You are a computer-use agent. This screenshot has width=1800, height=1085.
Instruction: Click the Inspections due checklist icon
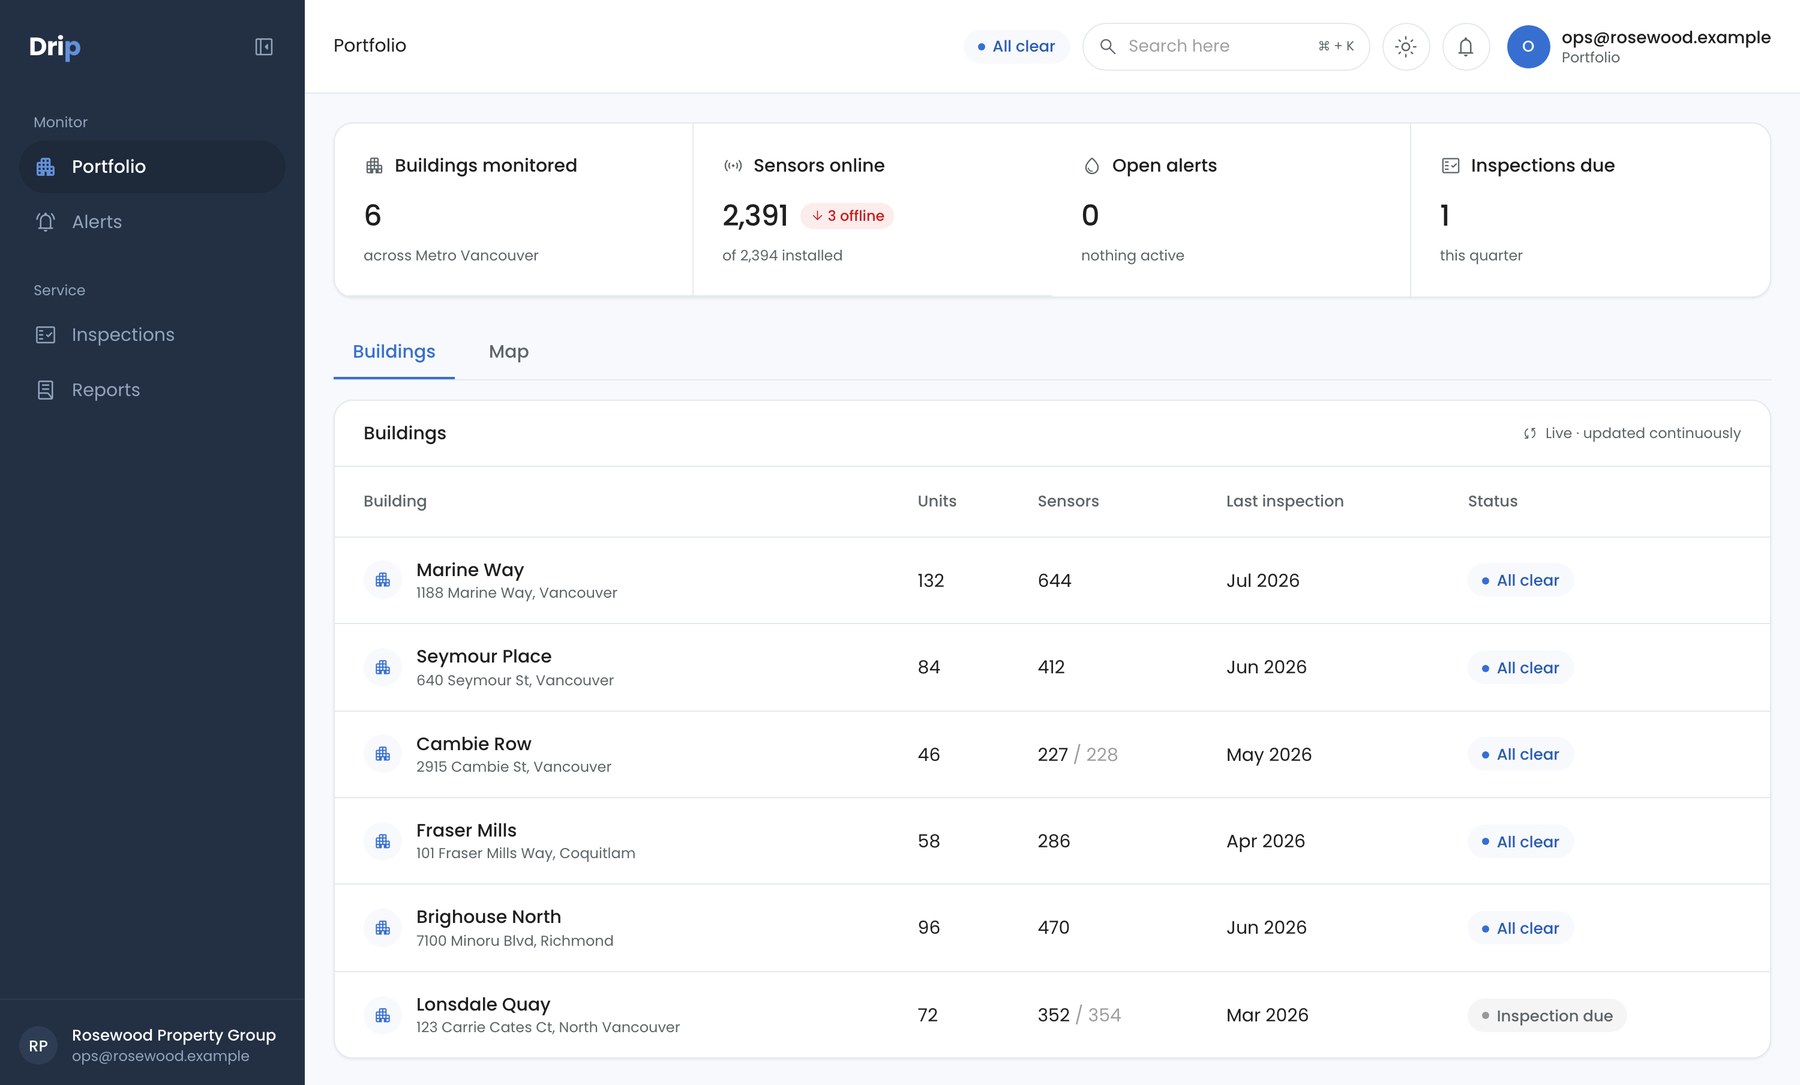1450,166
